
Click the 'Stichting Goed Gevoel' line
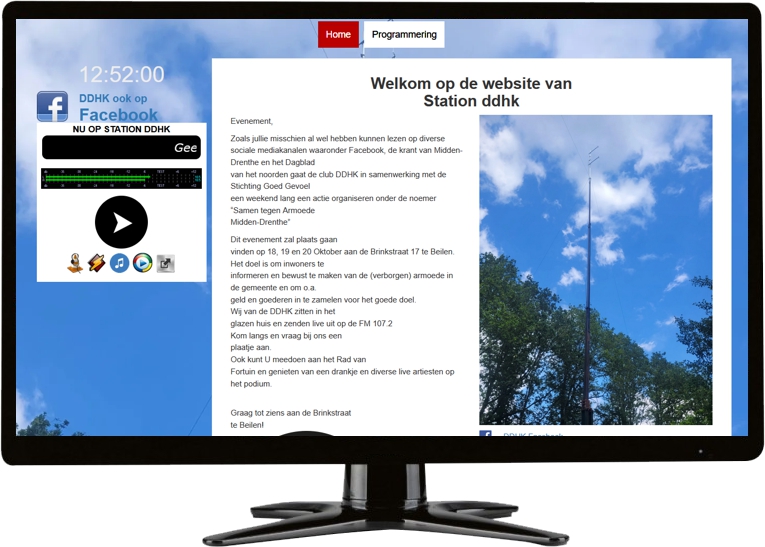tap(270, 186)
